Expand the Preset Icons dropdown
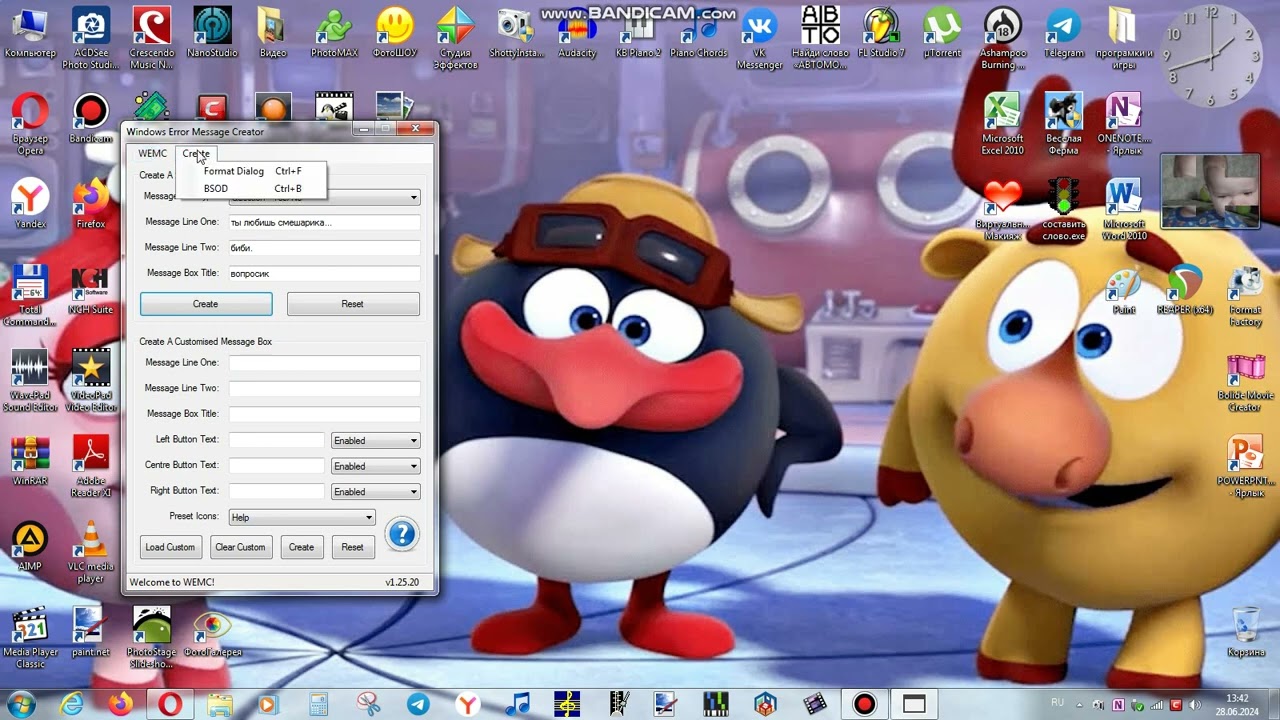 pyautogui.click(x=301, y=517)
